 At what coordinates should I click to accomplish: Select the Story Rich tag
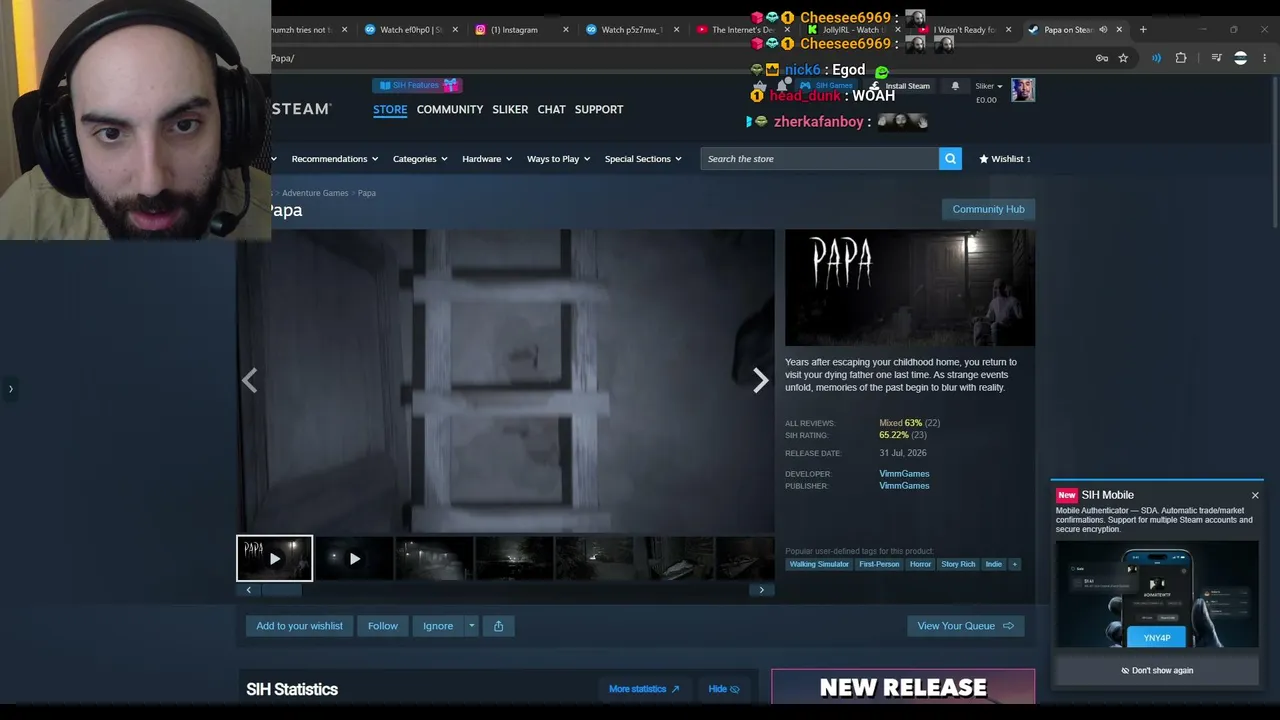tap(958, 564)
